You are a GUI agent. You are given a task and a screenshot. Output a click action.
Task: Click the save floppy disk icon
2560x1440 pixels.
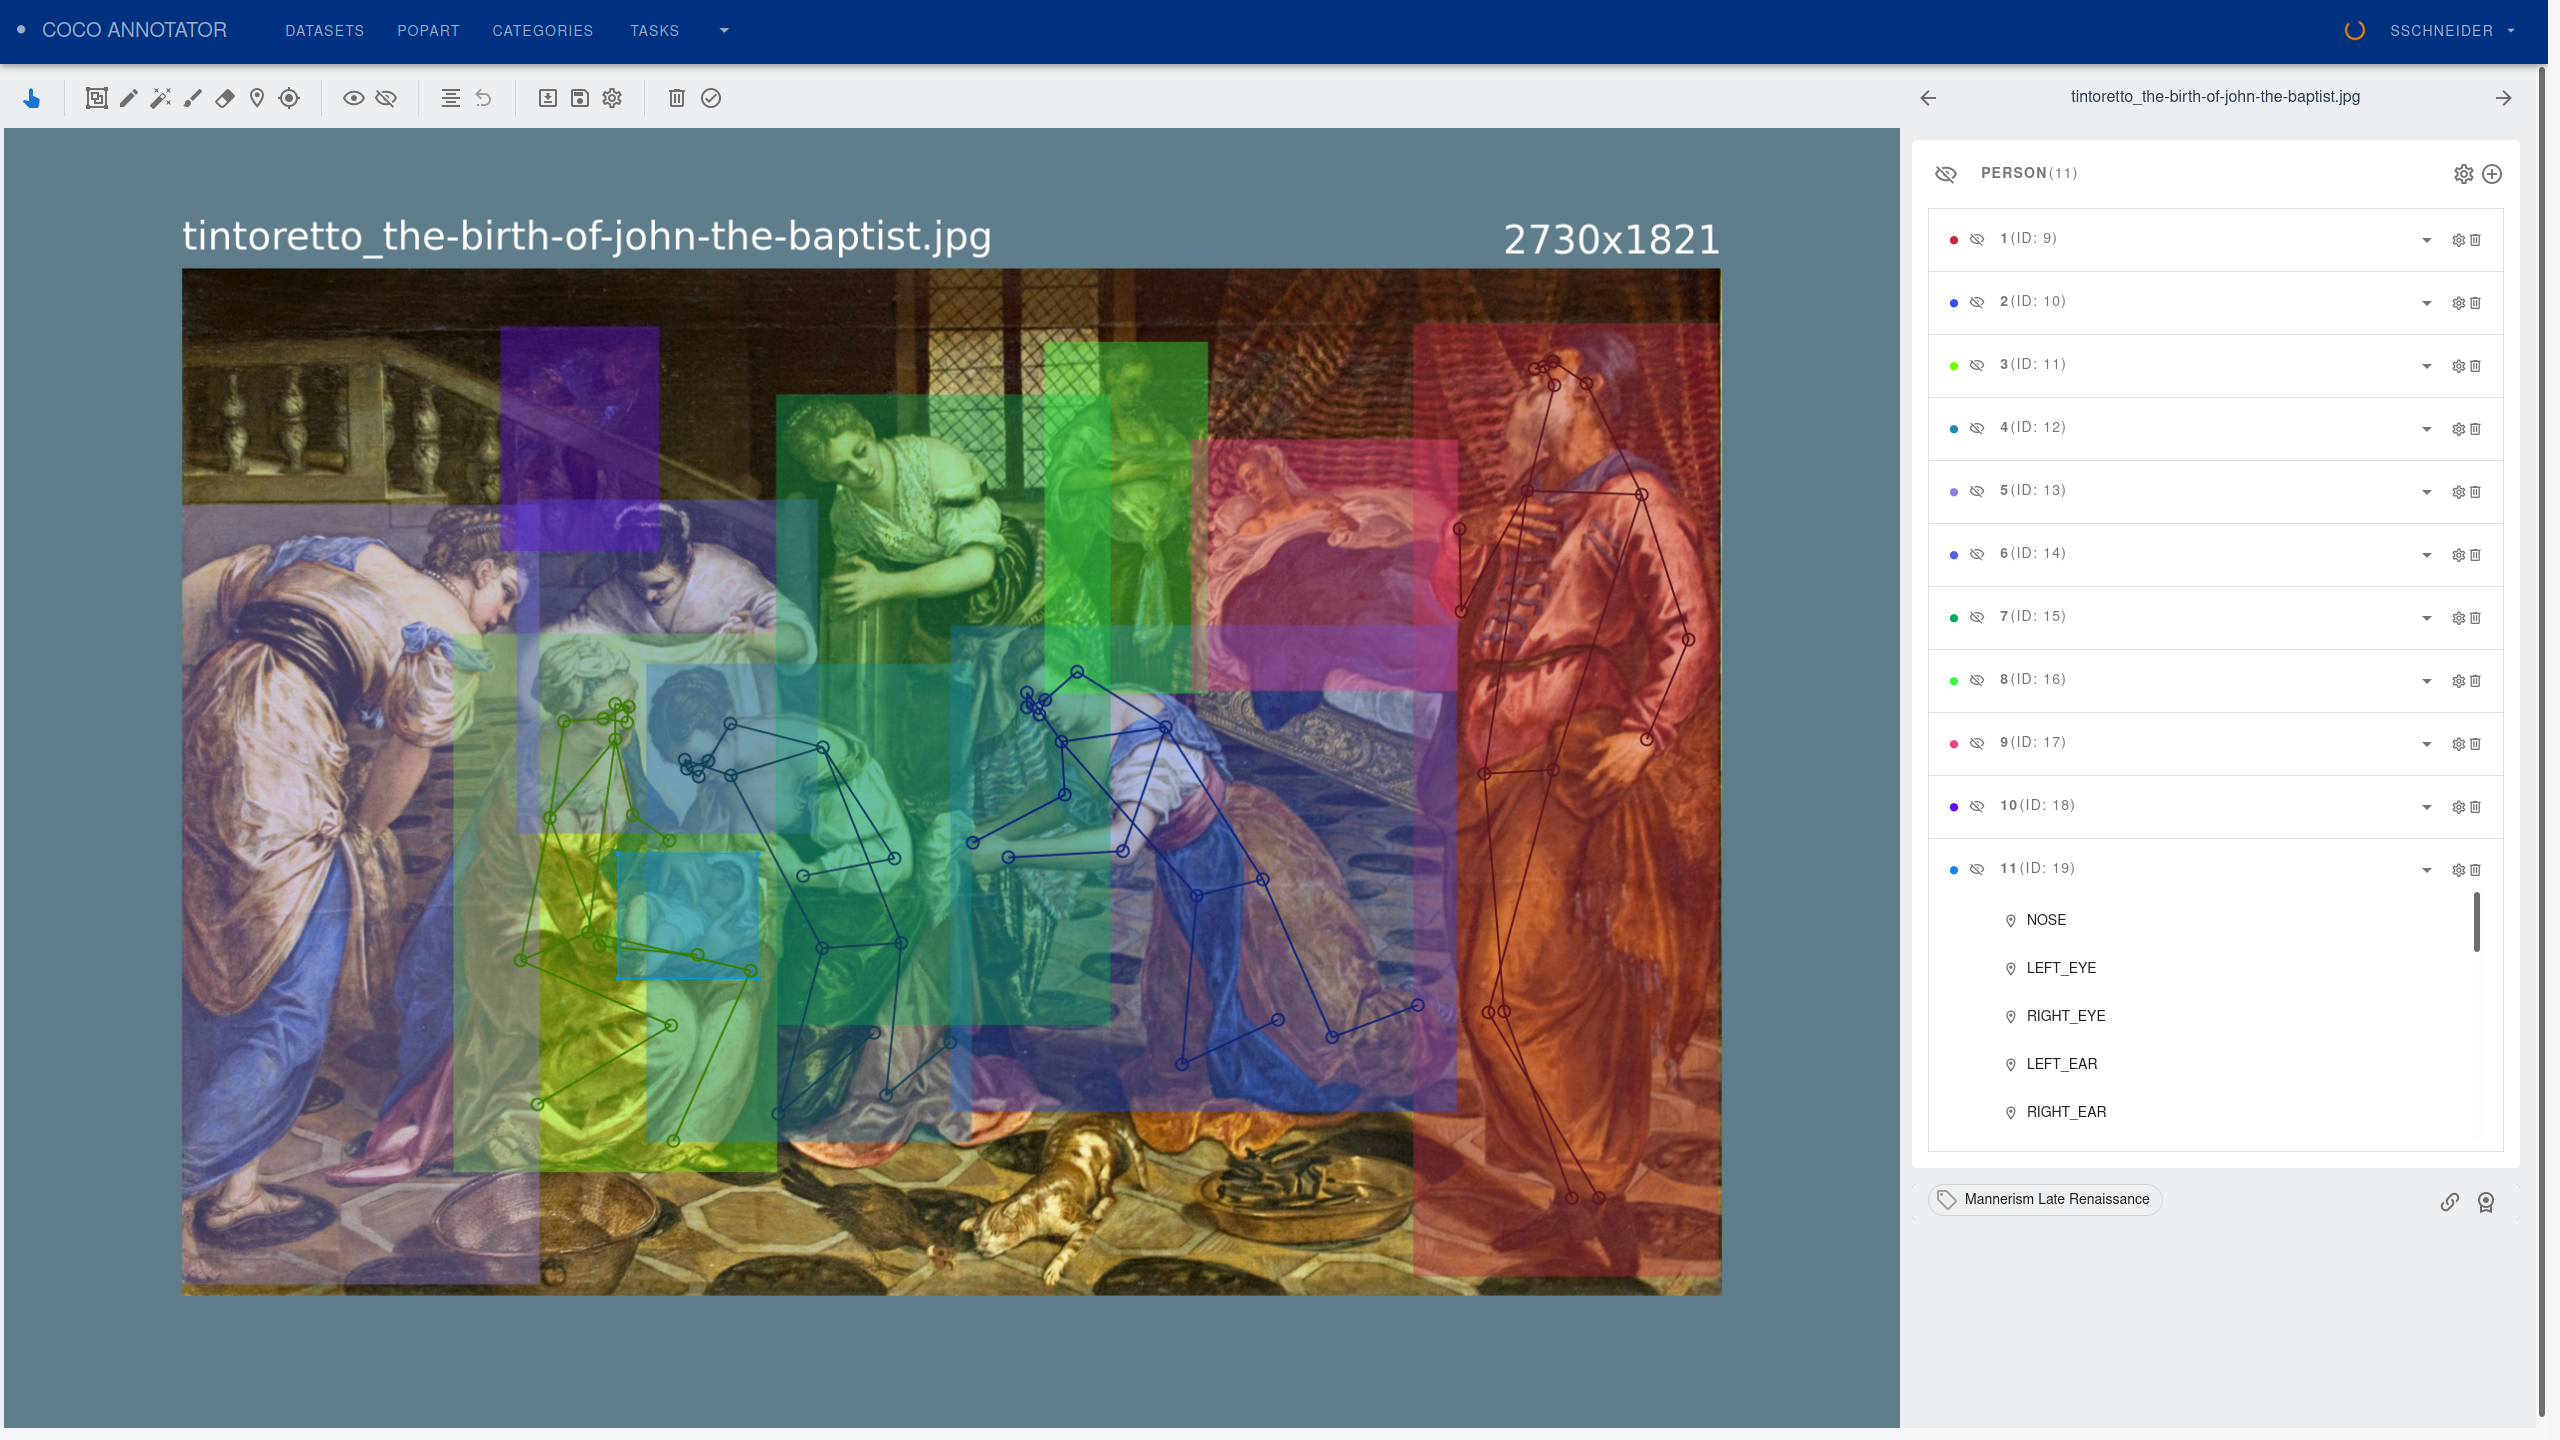click(580, 98)
